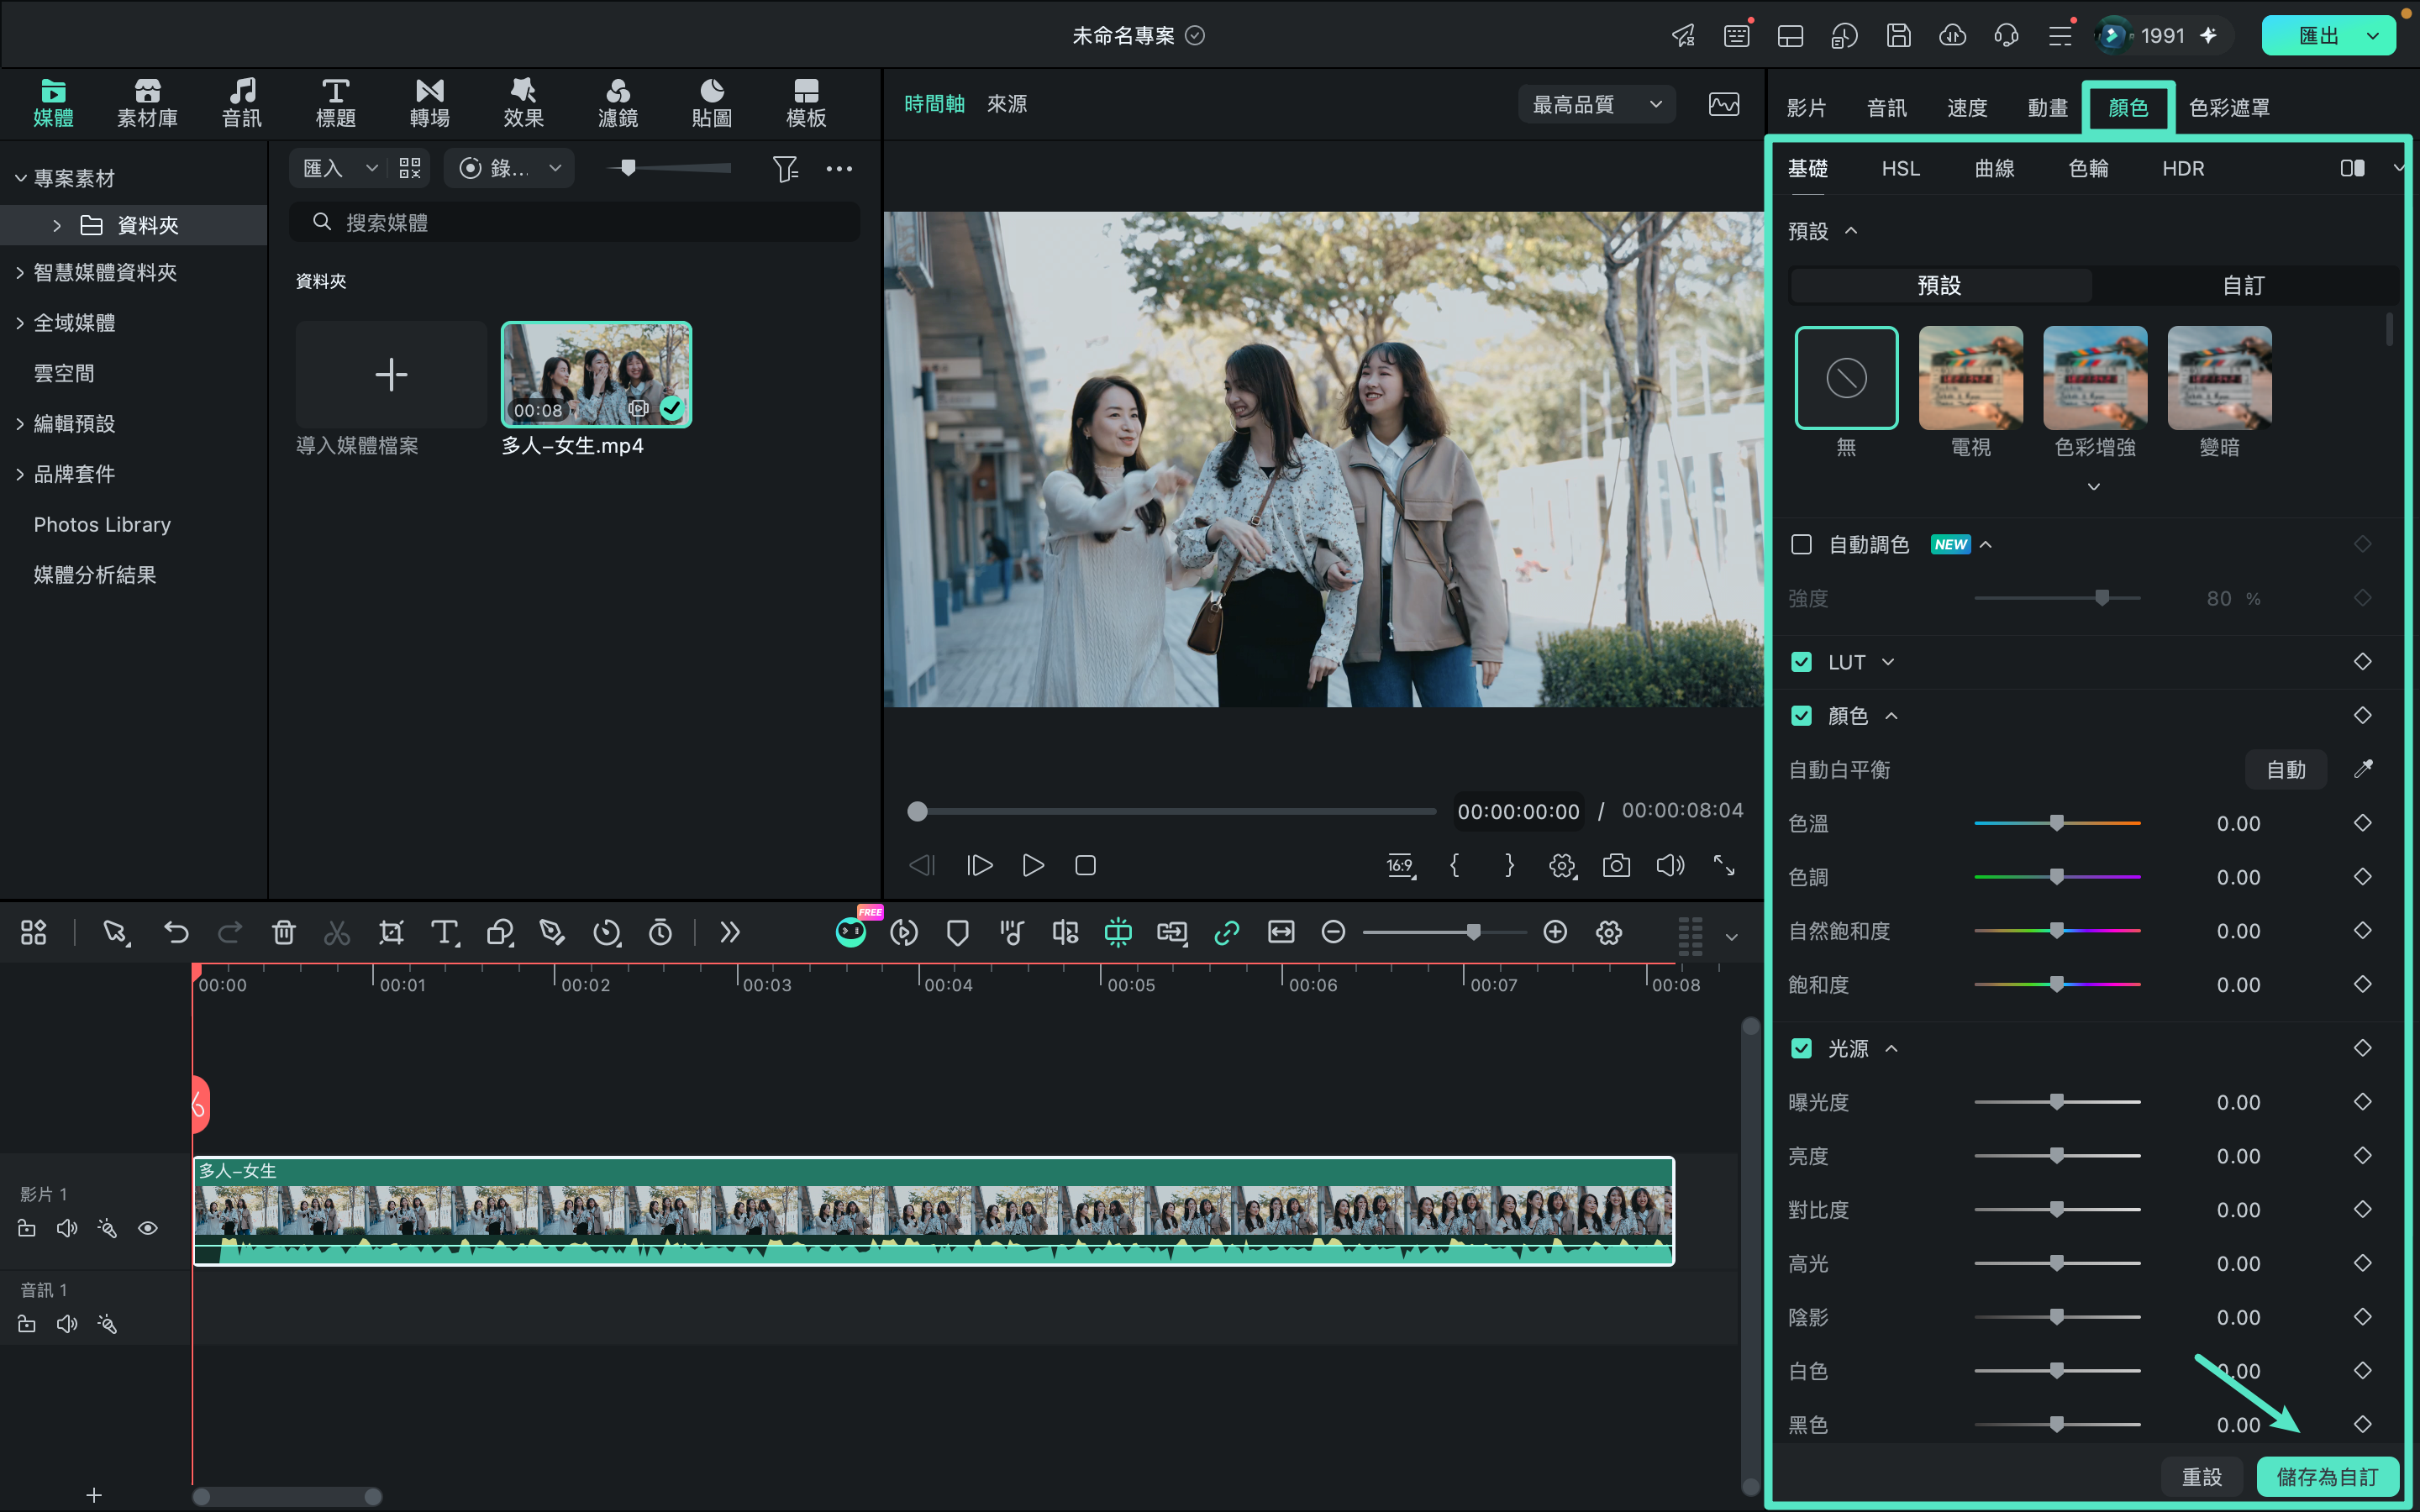
Task: Open the 貼圖 stickers tab
Action: pyautogui.click(x=711, y=104)
